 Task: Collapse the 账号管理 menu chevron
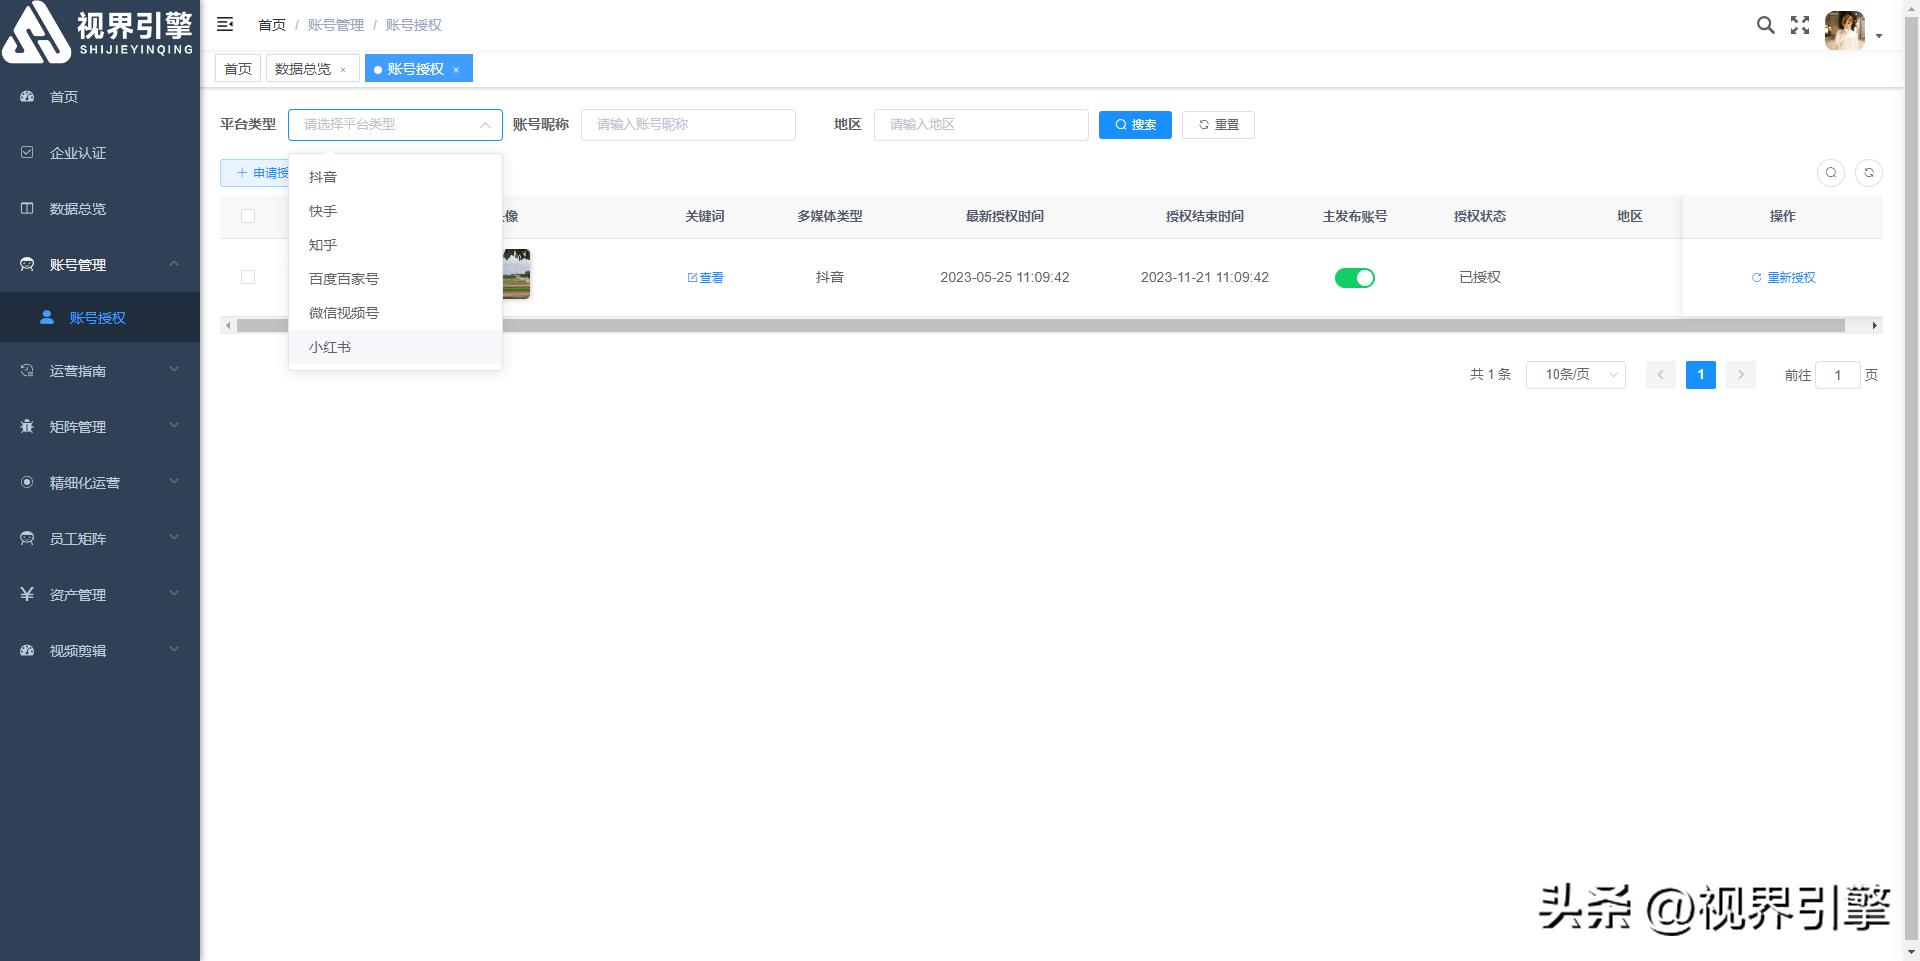(x=172, y=264)
